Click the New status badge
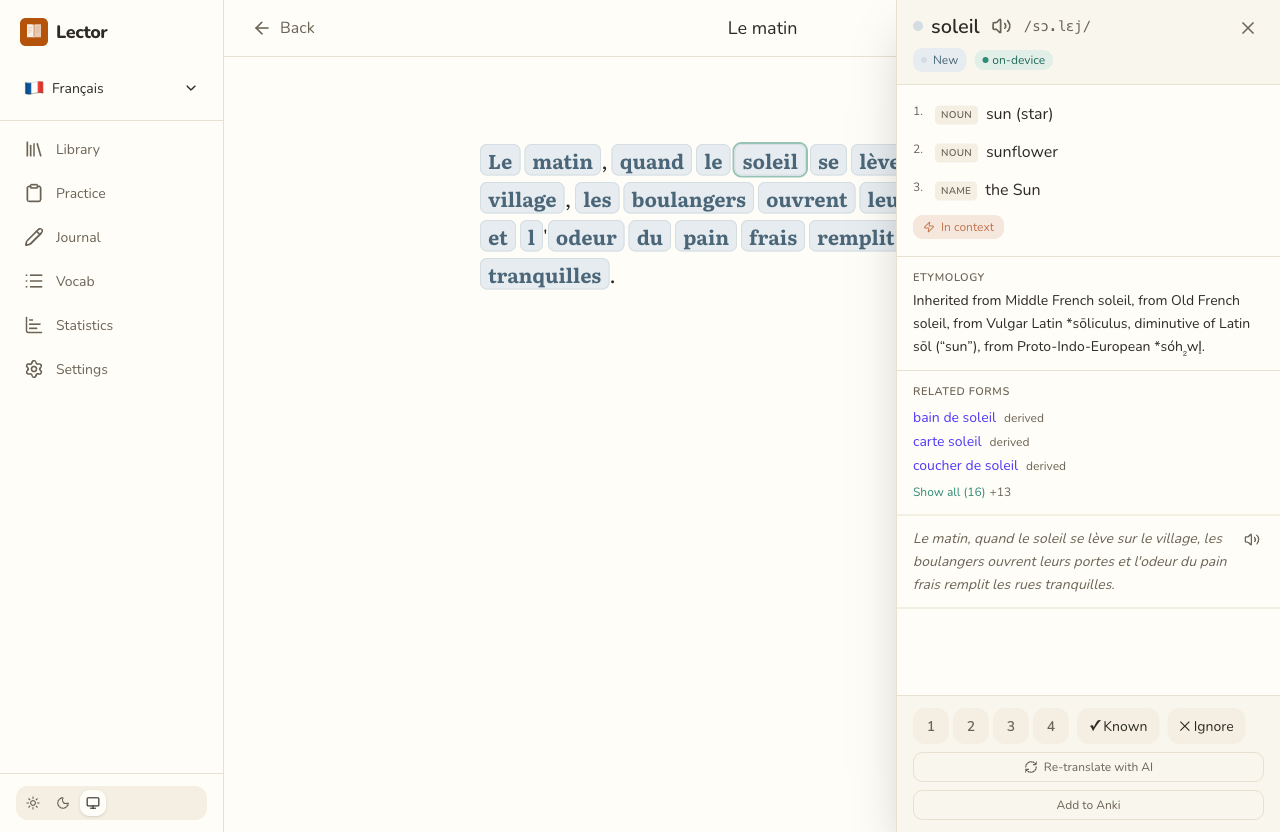 click(x=940, y=60)
